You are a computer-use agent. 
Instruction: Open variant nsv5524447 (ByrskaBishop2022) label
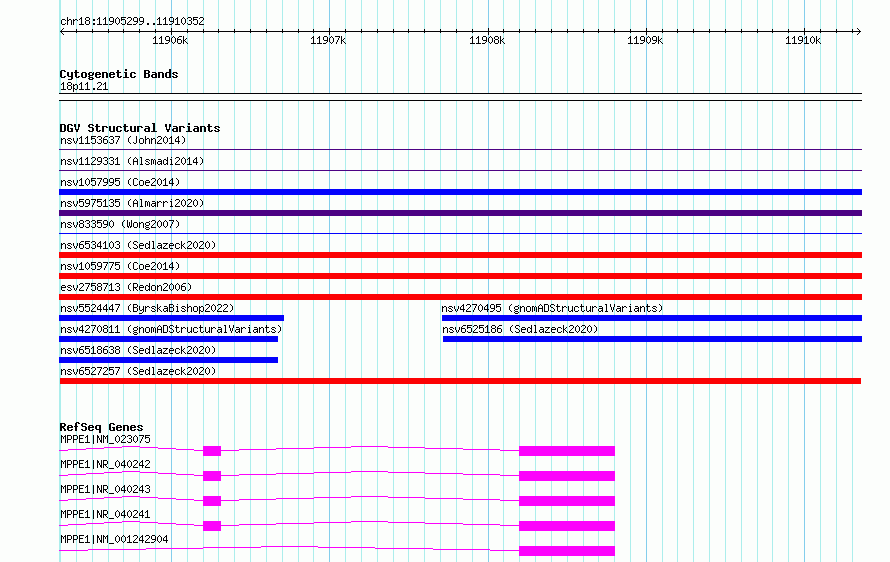[x=147, y=308]
